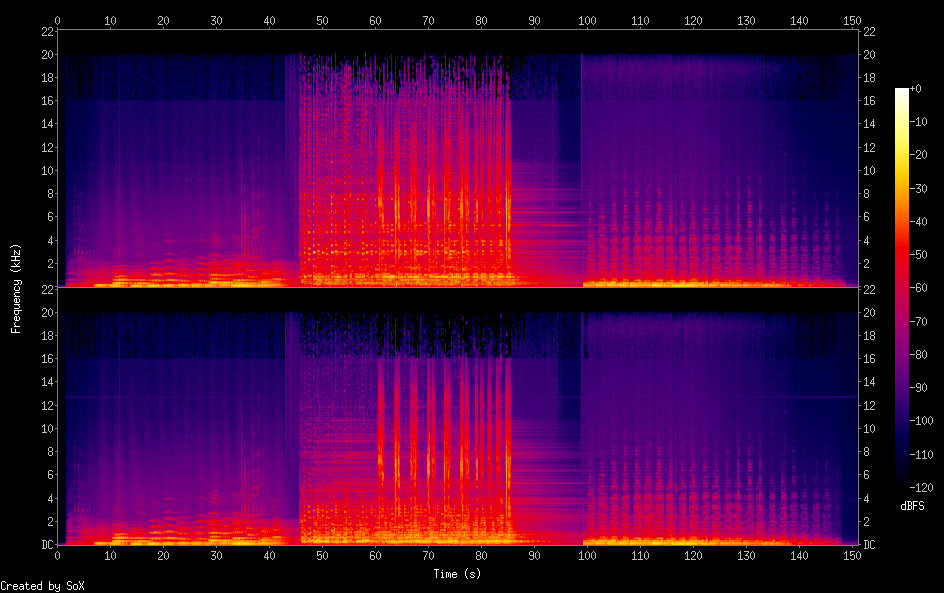
Task: Click the 70 tick on the top time axis
Action: point(428,20)
